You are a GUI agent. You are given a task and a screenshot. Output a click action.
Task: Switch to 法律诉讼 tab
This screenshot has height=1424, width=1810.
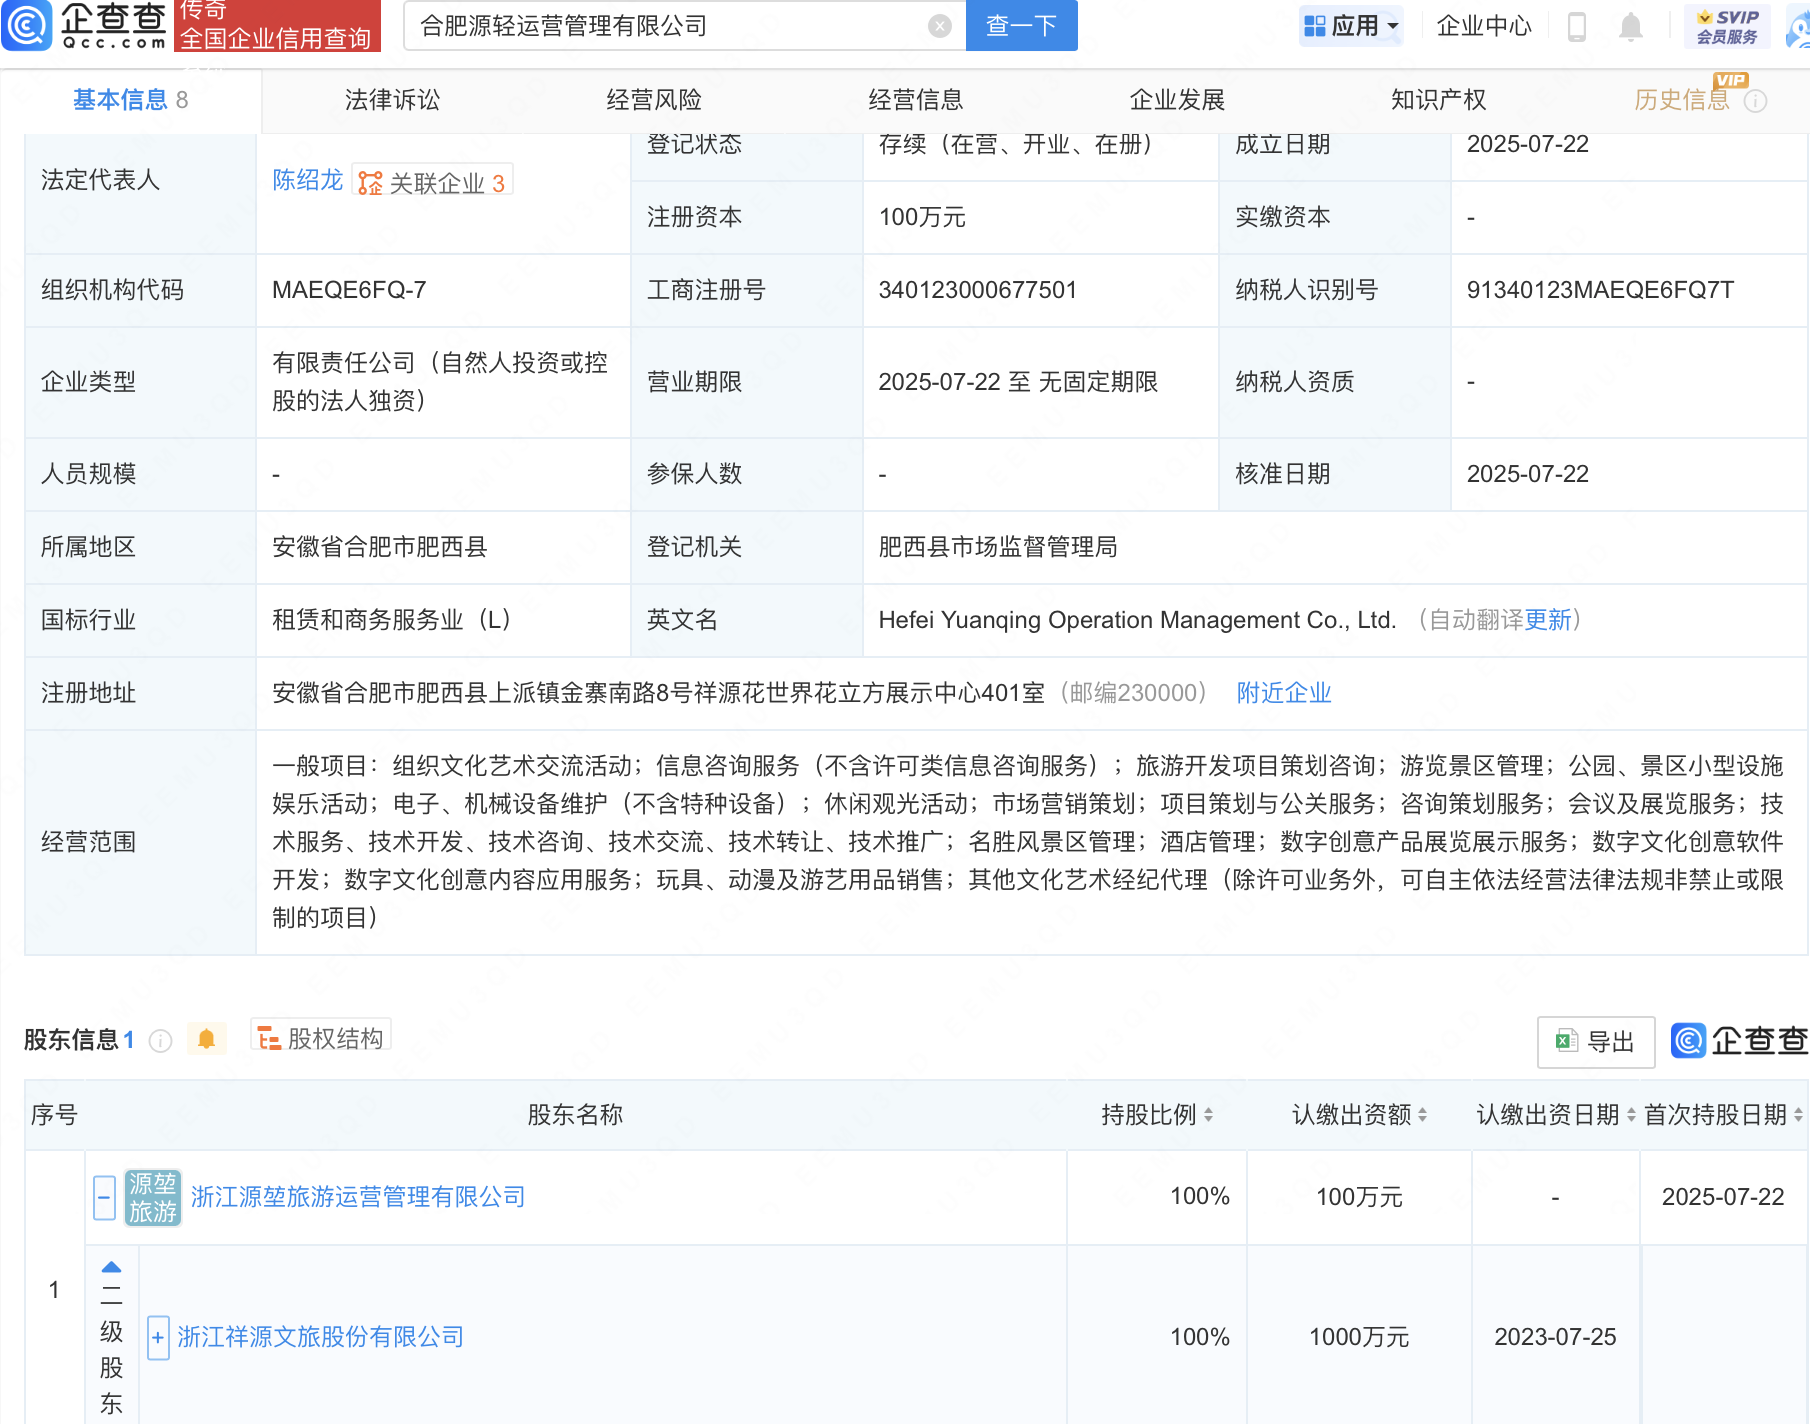pos(392,100)
